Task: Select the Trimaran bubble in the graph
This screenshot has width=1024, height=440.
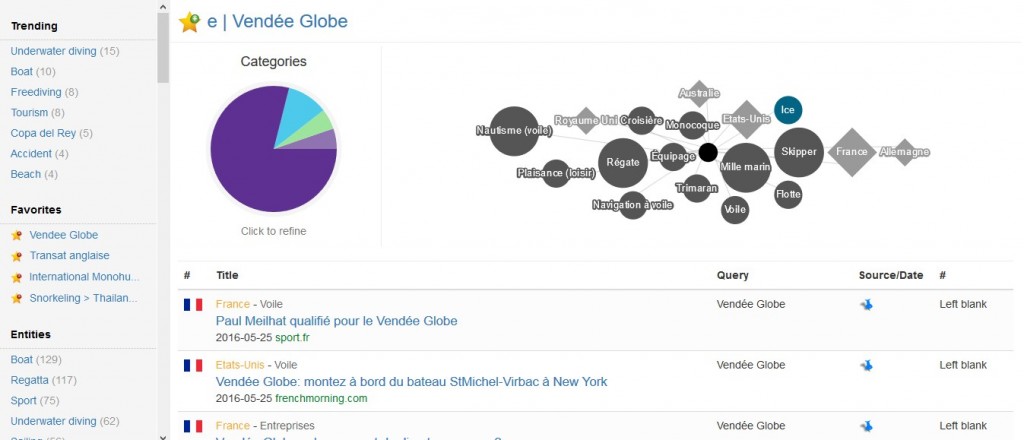Action: tap(697, 189)
